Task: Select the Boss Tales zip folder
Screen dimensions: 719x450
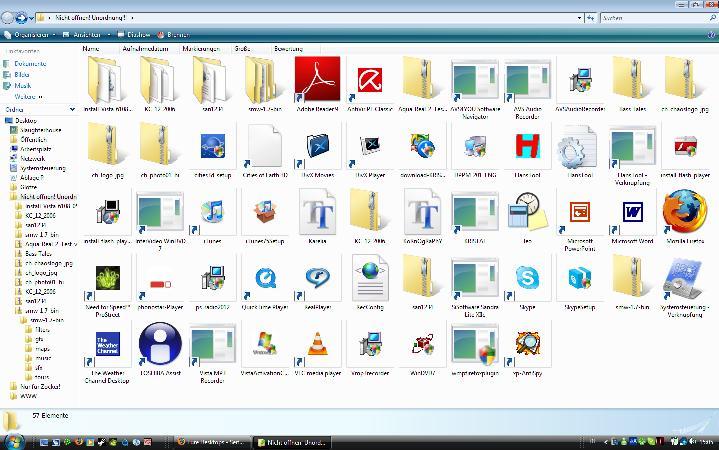Action: [x=632, y=80]
